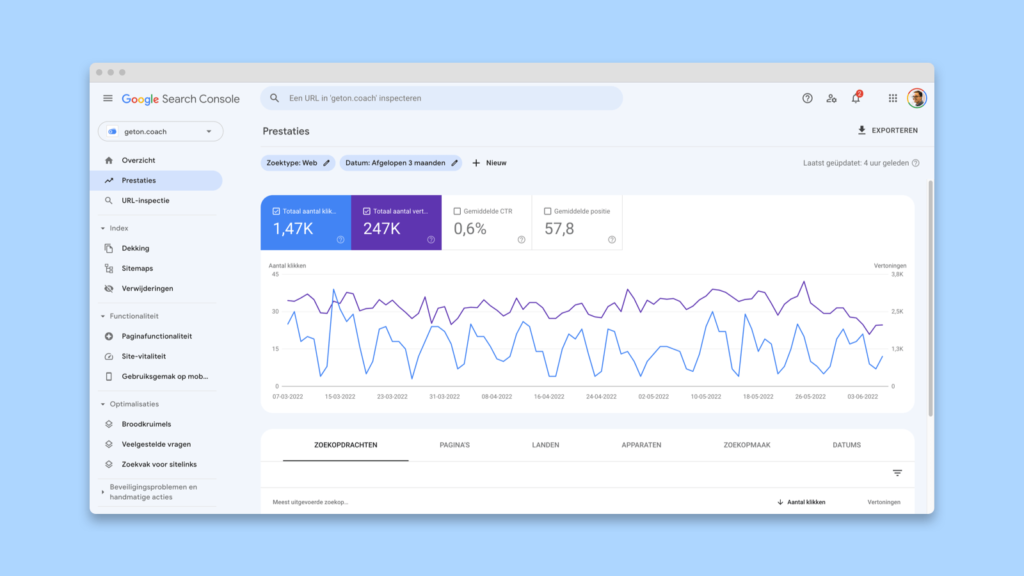Screen dimensions: 1024x576
Task: Switch to the APPARATEN tab
Action: [x=641, y=445]
